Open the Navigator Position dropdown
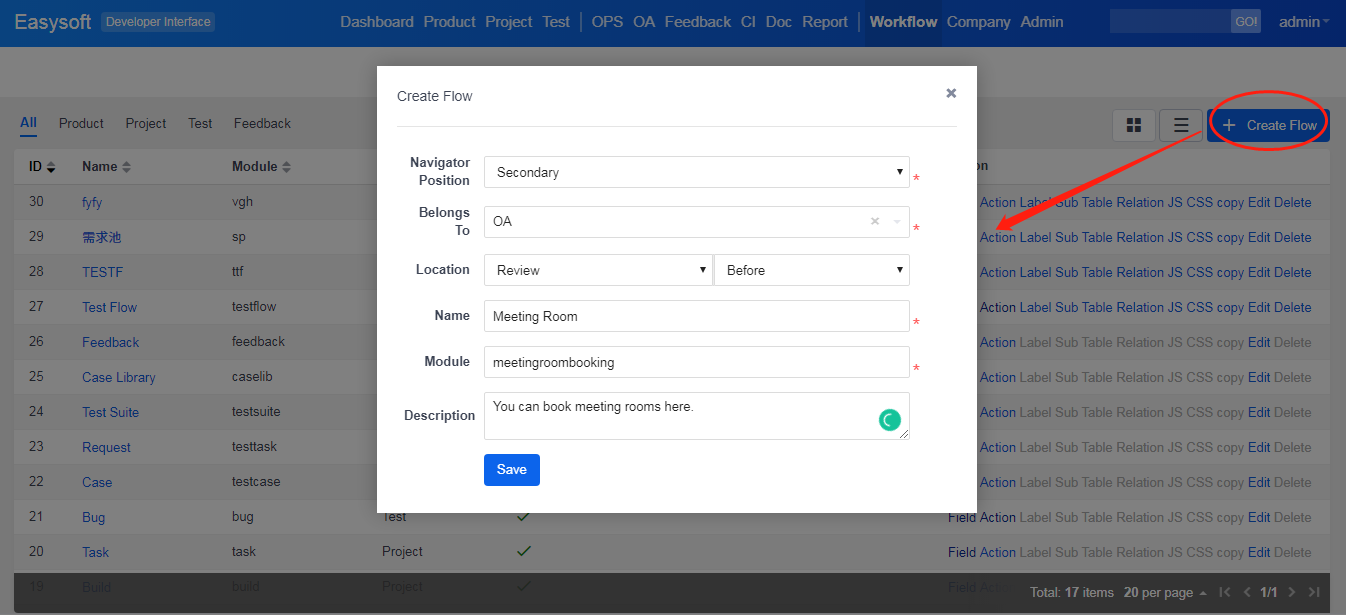 pos(696,172)
